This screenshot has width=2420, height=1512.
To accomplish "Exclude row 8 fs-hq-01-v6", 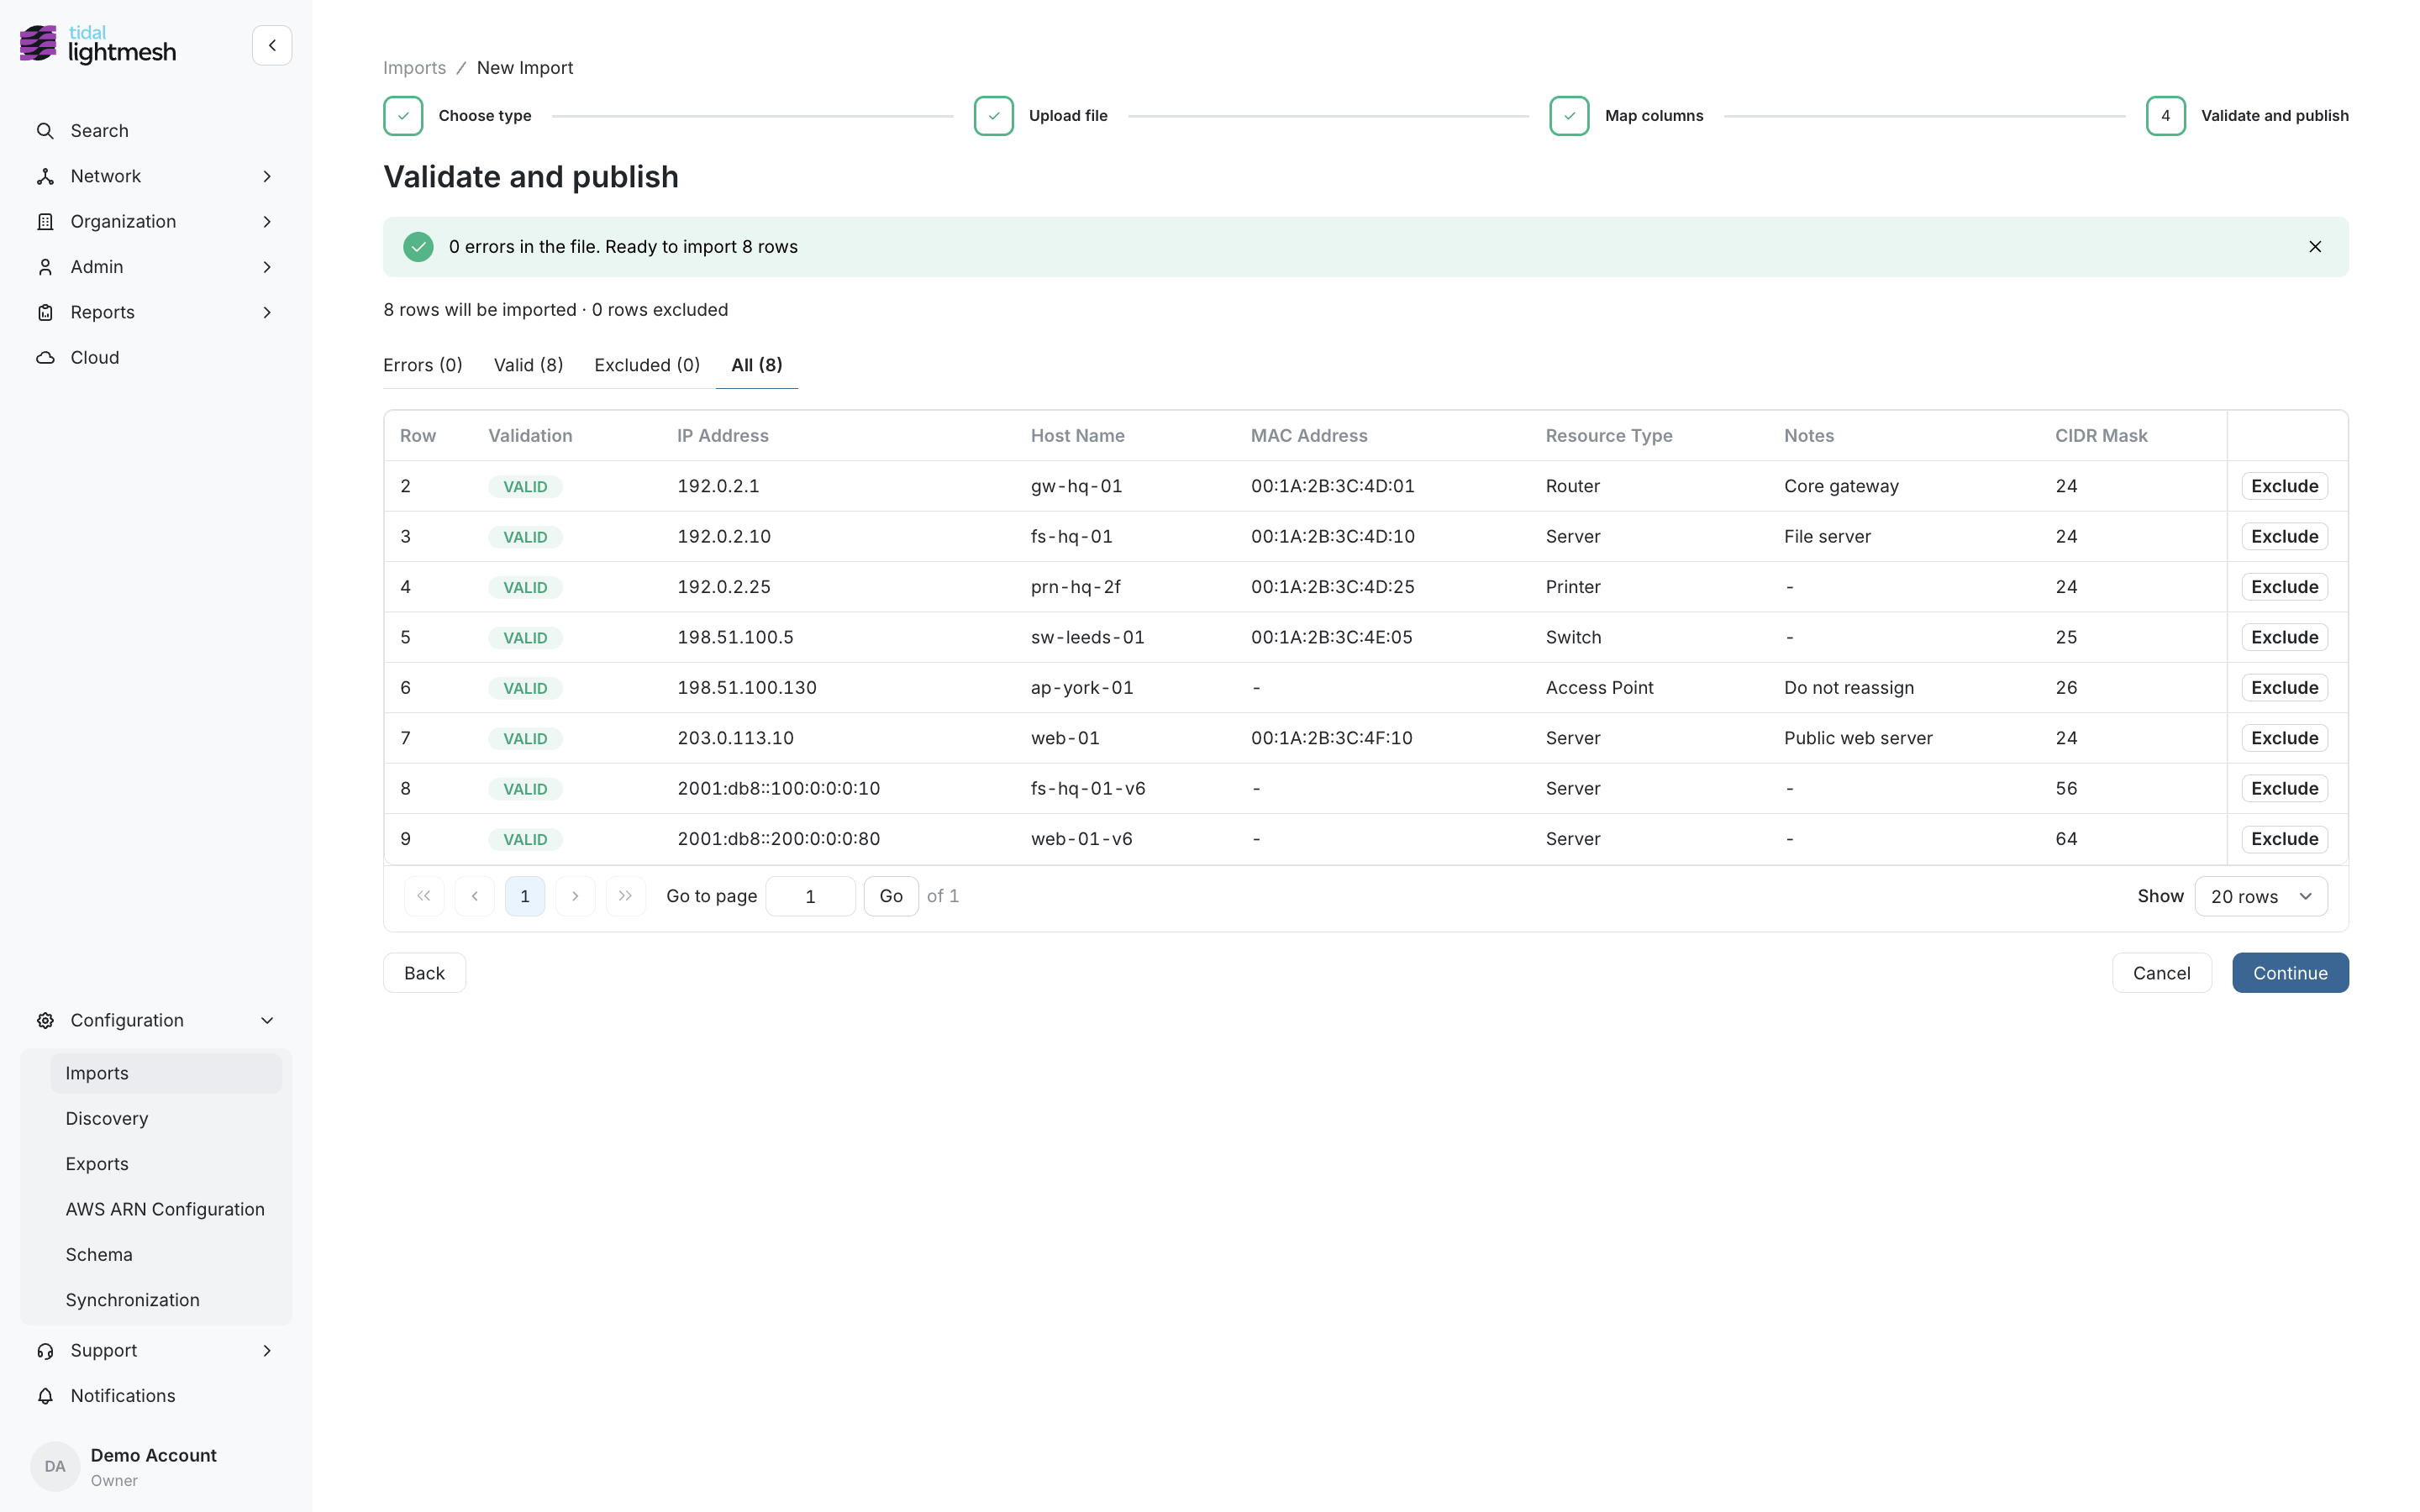I will pyautogui.click(x=2284, y=788).
